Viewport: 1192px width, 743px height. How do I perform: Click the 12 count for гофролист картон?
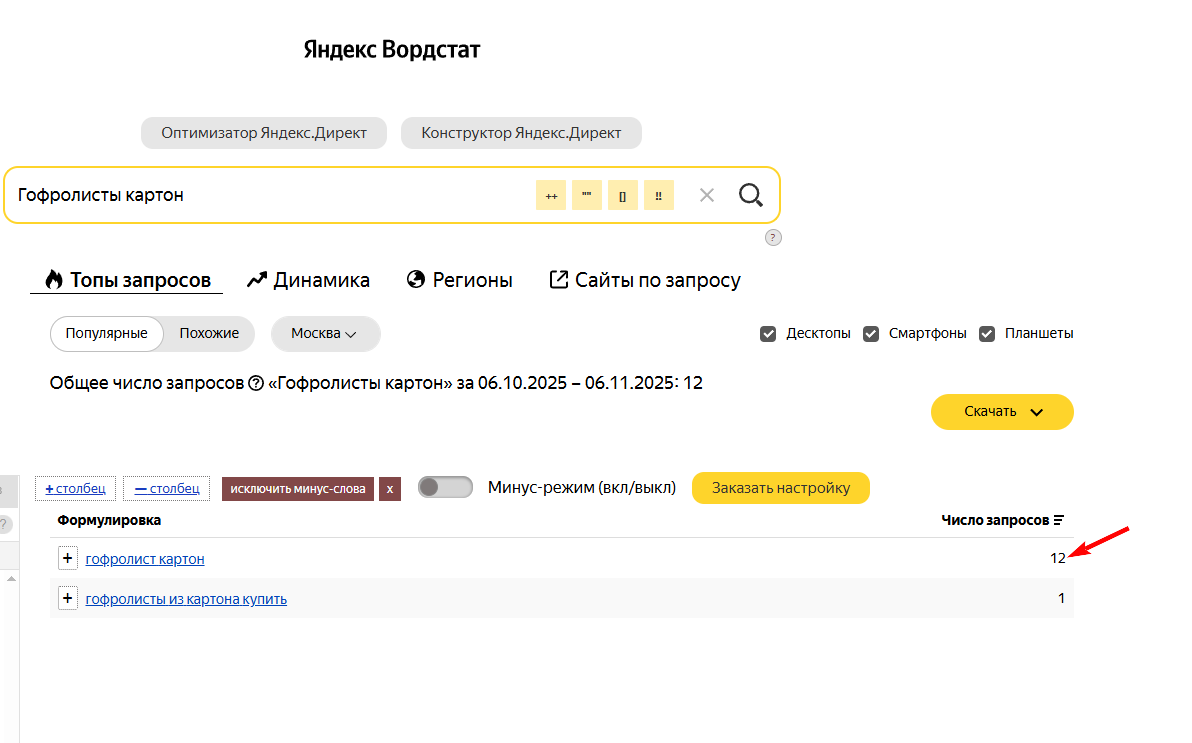(1057, 558)
